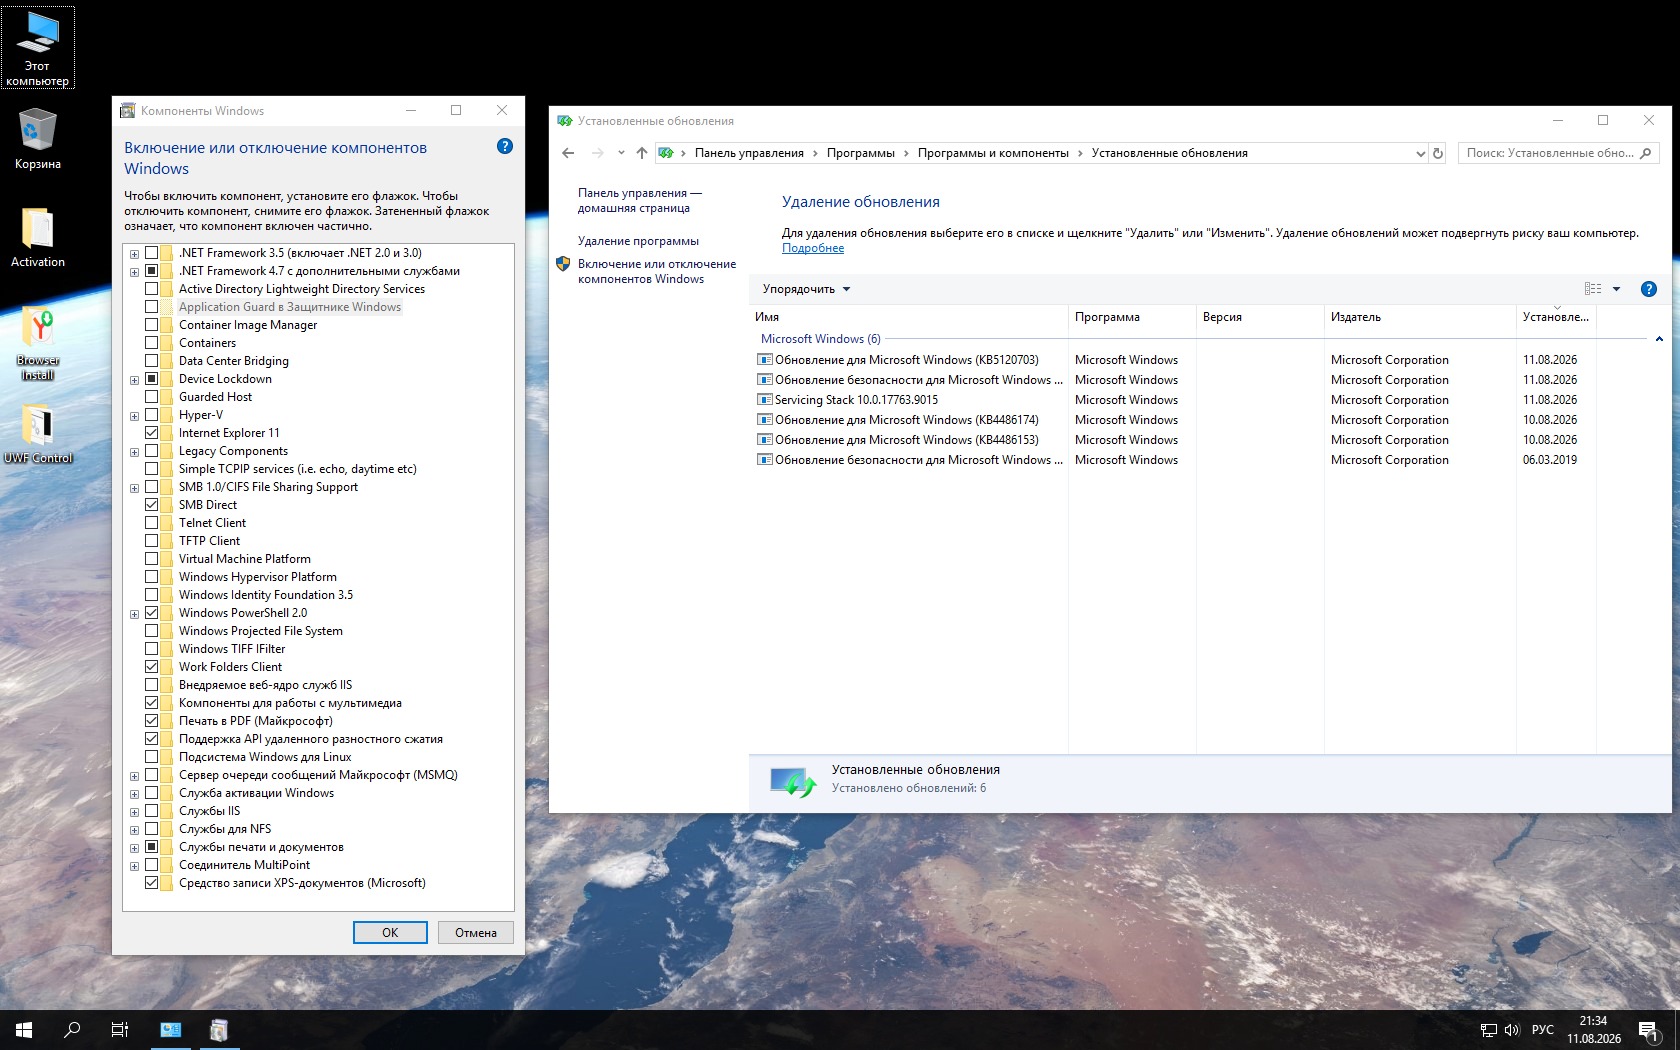
Task: Expand the Службы IIS node
Action: click(134, 812)
